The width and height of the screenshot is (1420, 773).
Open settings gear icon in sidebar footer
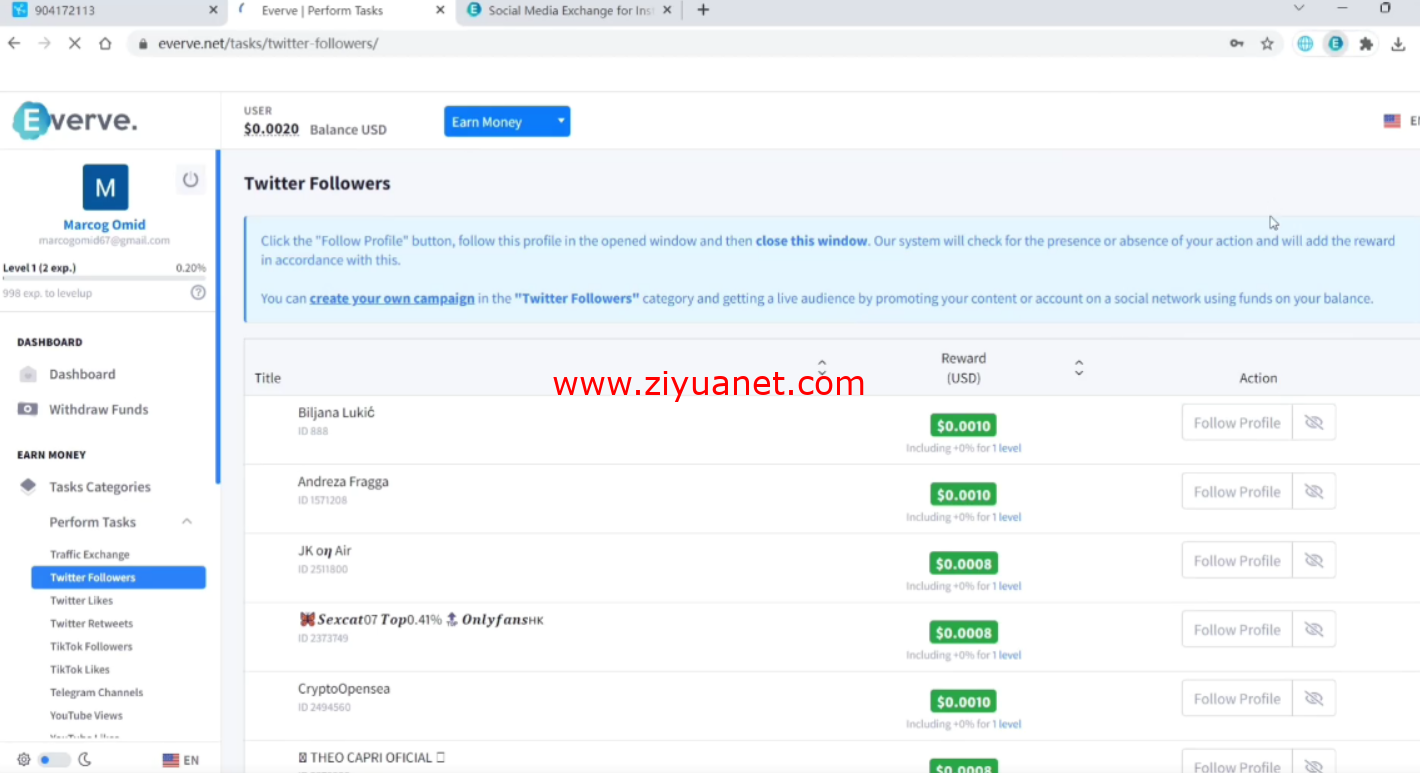click(x=24, y=760)
